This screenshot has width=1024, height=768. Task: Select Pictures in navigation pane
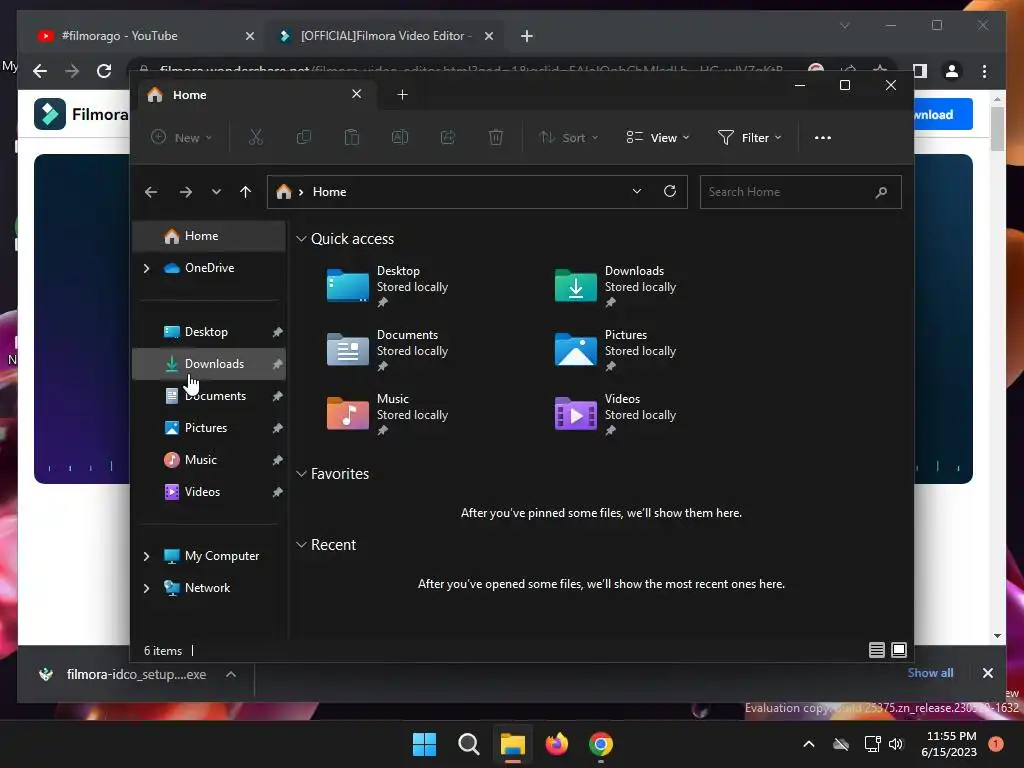point(209,428)
